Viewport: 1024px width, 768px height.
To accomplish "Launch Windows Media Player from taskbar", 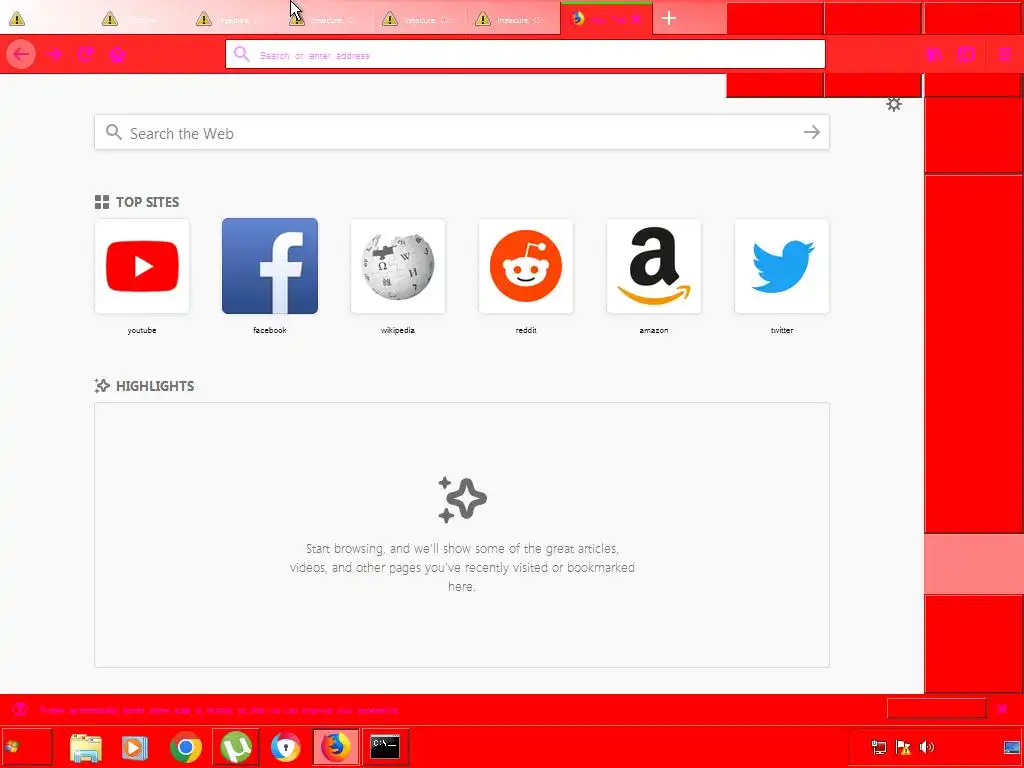I will coord(135,747).
